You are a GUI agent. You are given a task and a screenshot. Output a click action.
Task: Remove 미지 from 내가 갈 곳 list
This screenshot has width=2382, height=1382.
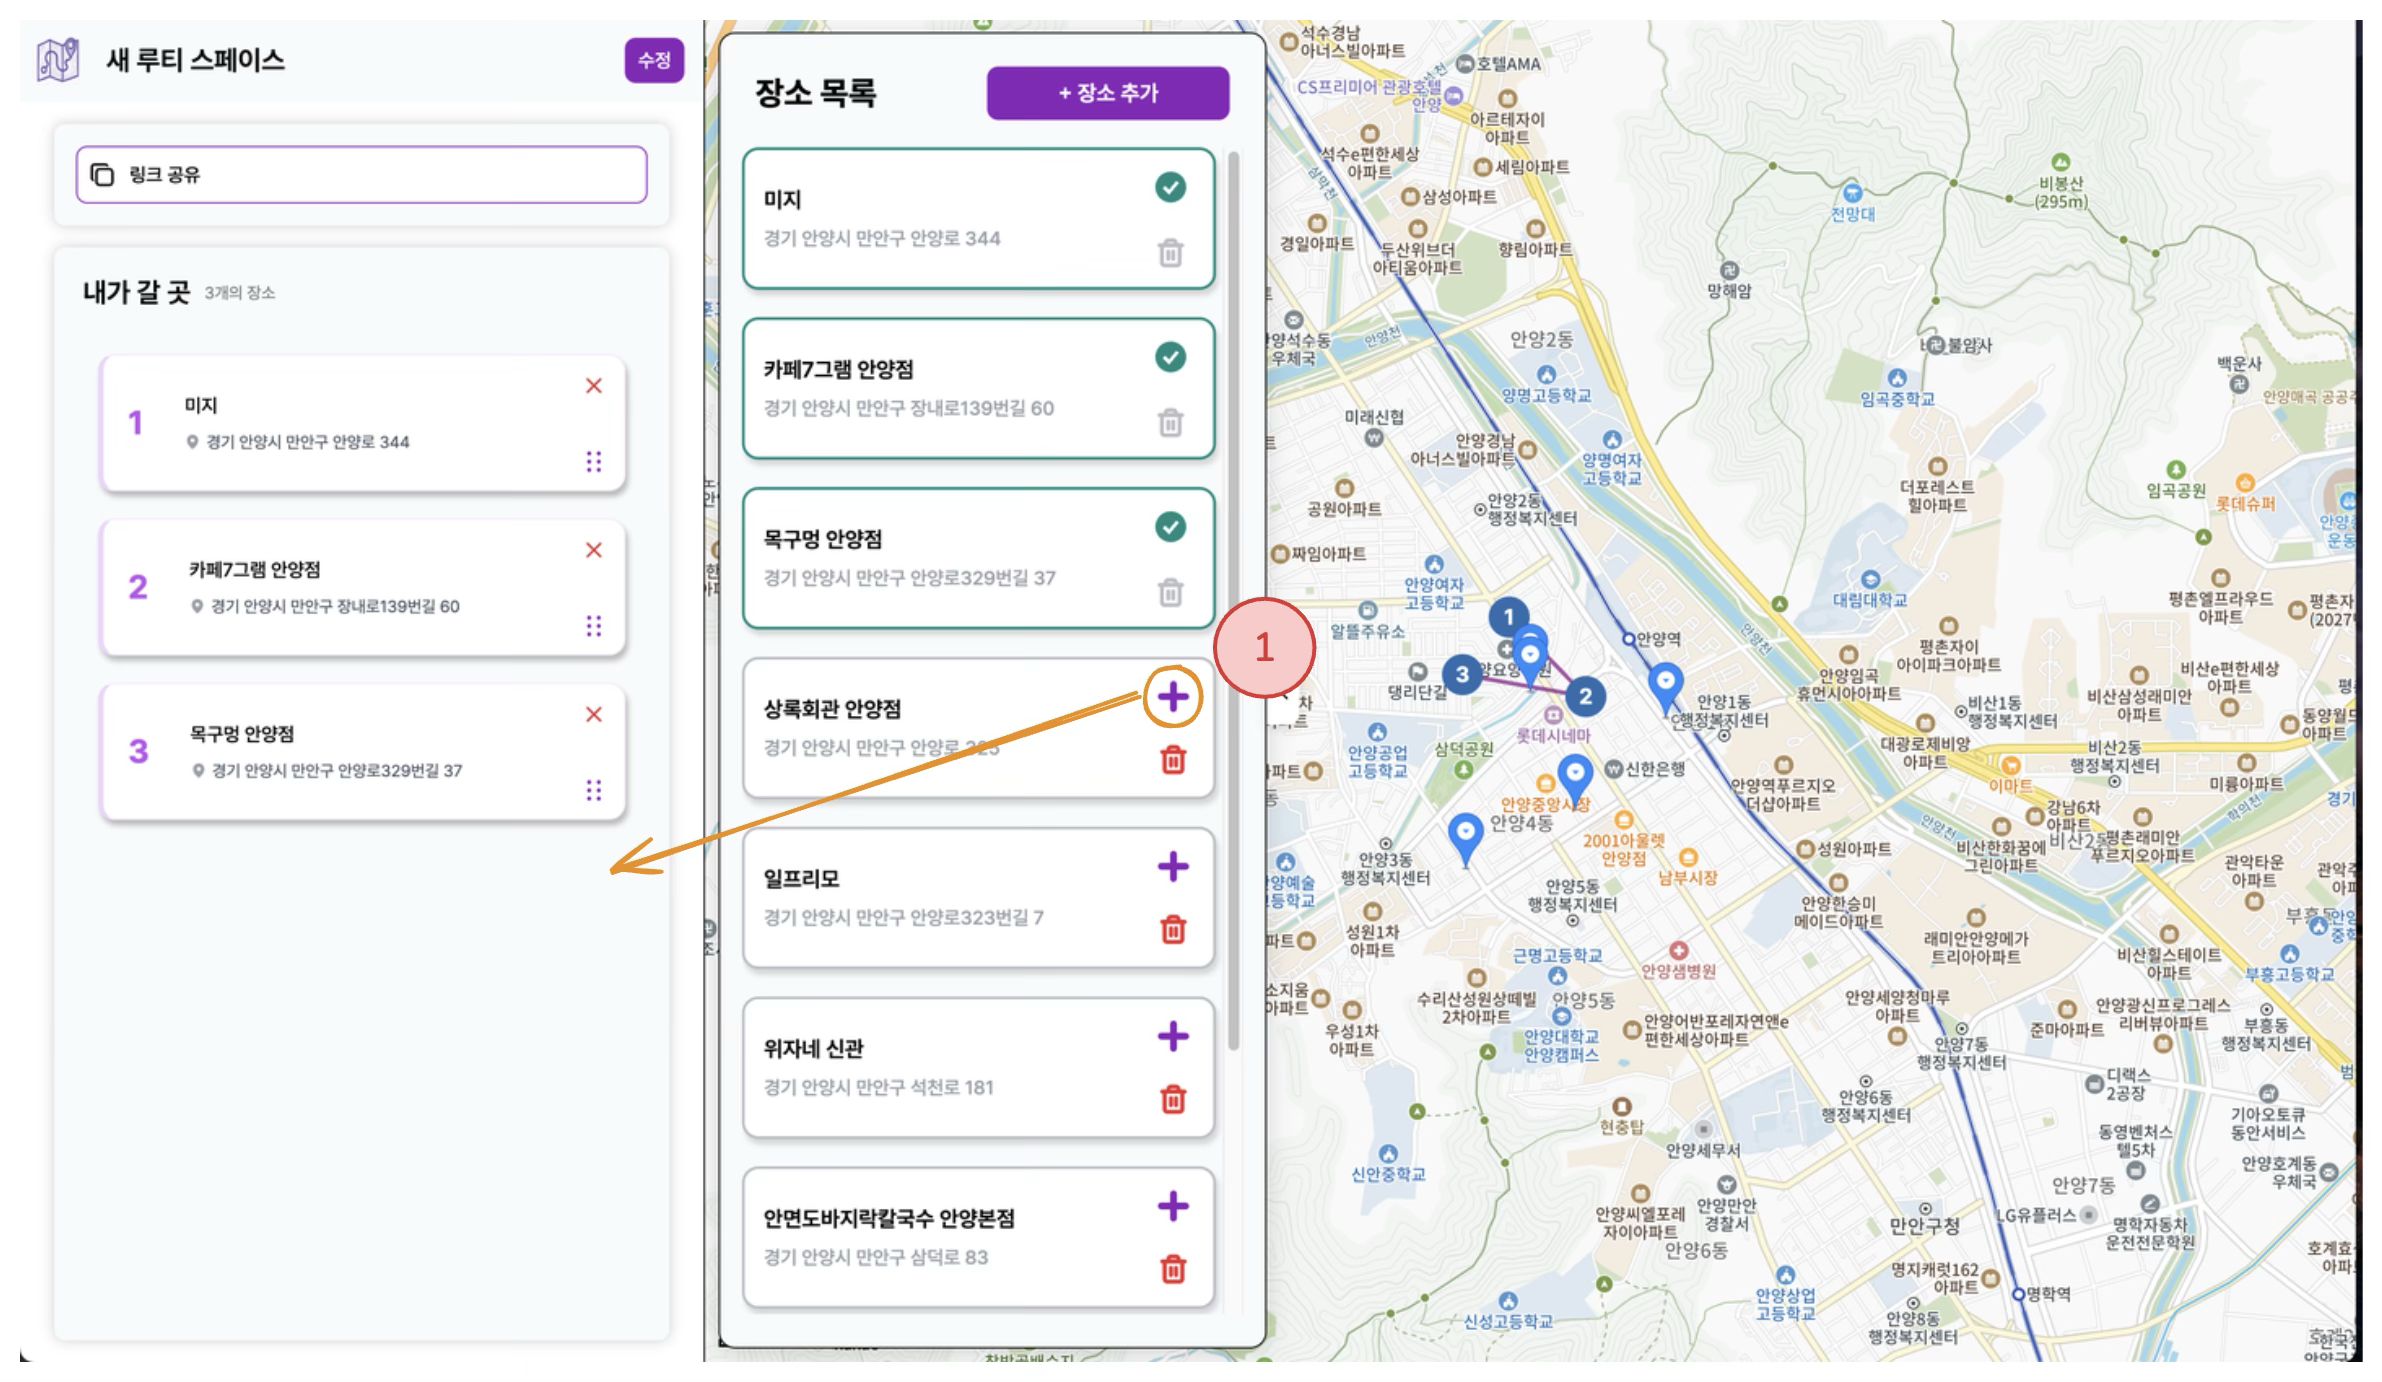(x=594, y=386)
